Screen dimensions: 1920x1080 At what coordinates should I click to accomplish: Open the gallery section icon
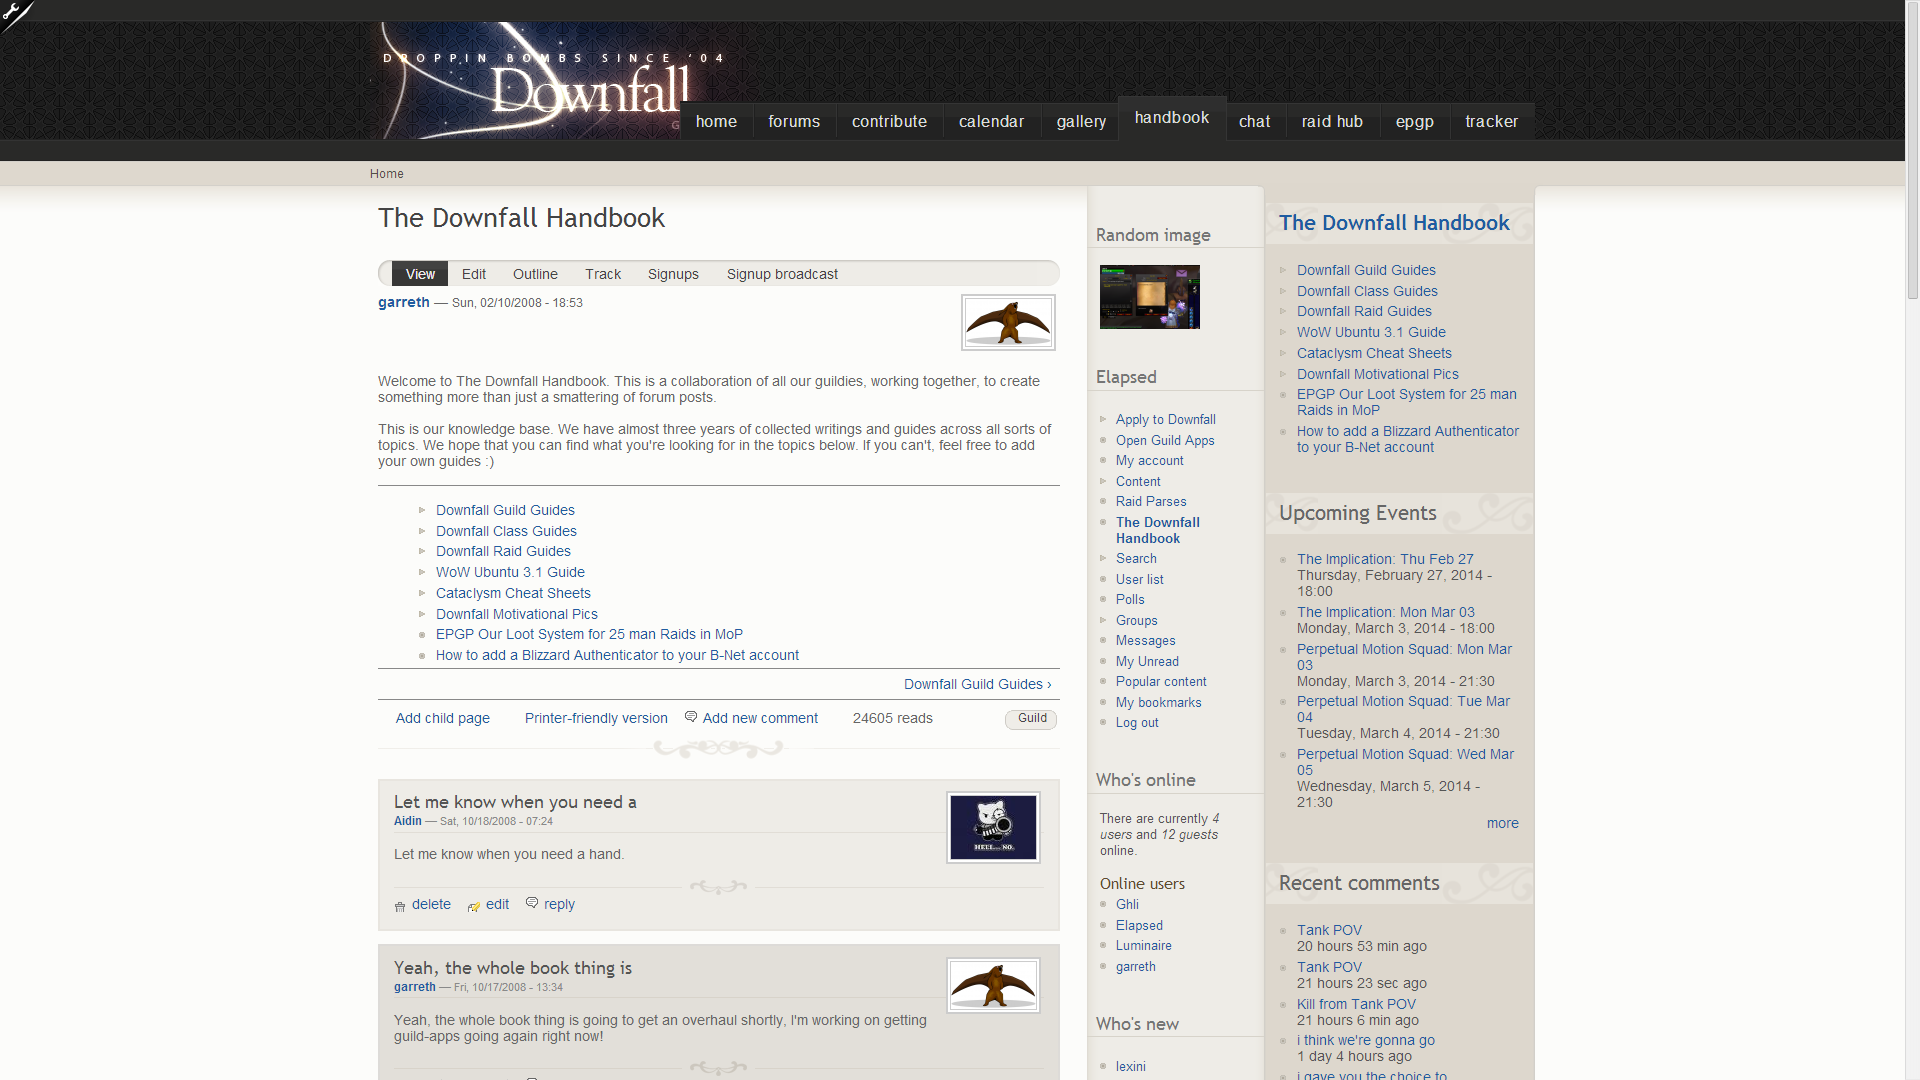tap(1081, 123)
